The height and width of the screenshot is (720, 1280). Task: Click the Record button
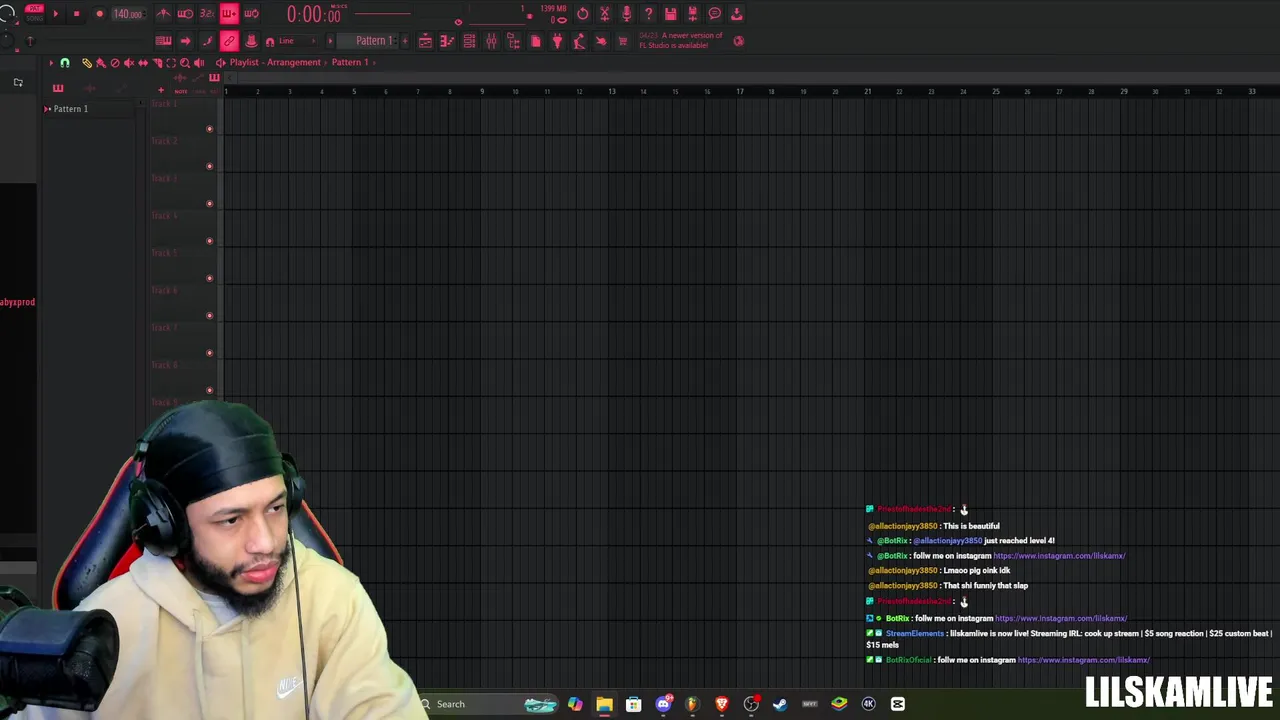pyautogui.click(x=99, y=14)
